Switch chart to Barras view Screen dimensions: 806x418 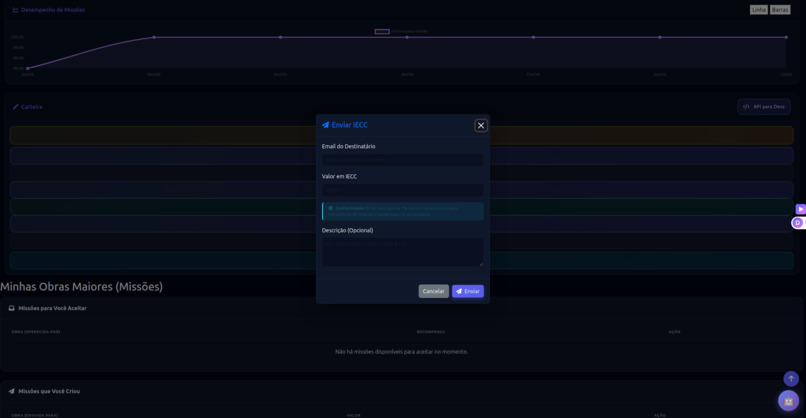pos(780,10)
